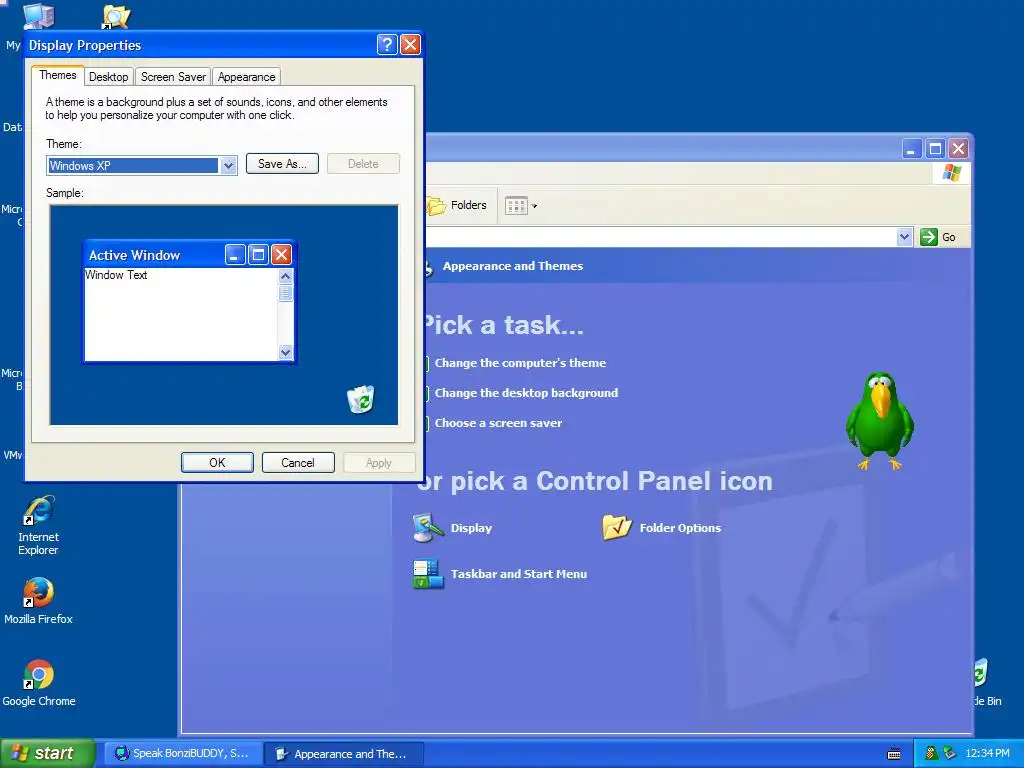Click the Folders toolbar button in Control Panel
The height and width of the screenshot is (768, 1024).
pos(457,205)
